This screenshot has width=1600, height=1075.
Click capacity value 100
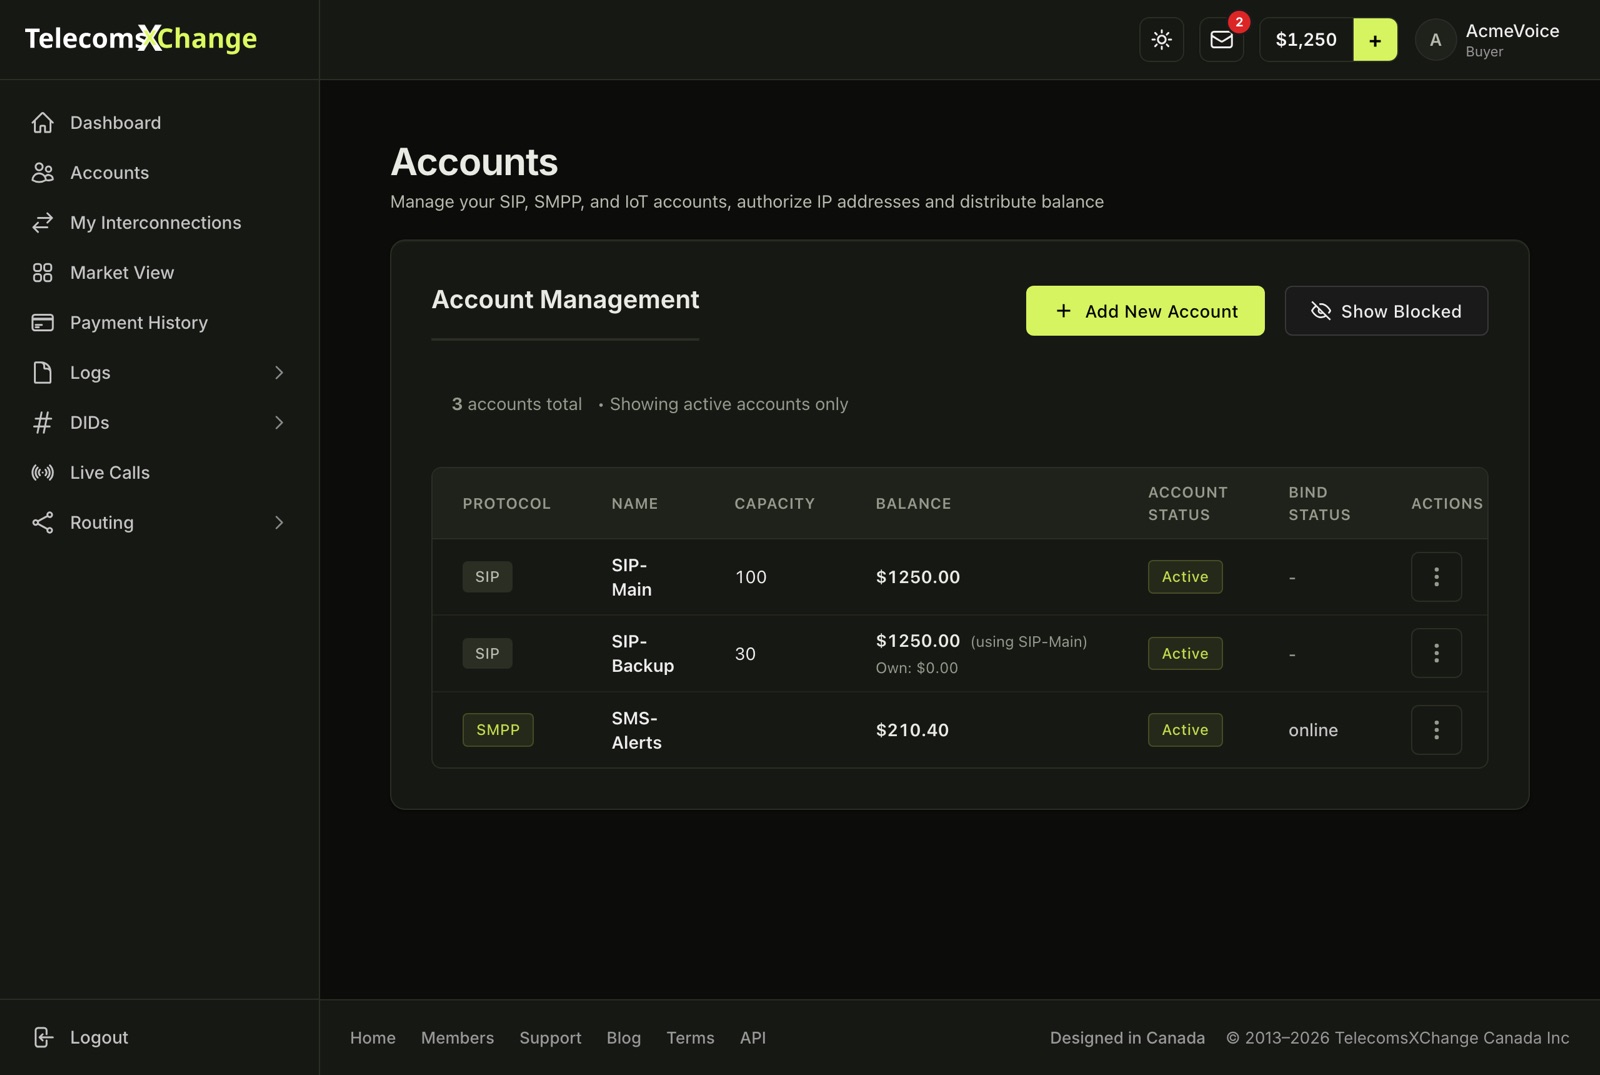[x=751, y=577]
